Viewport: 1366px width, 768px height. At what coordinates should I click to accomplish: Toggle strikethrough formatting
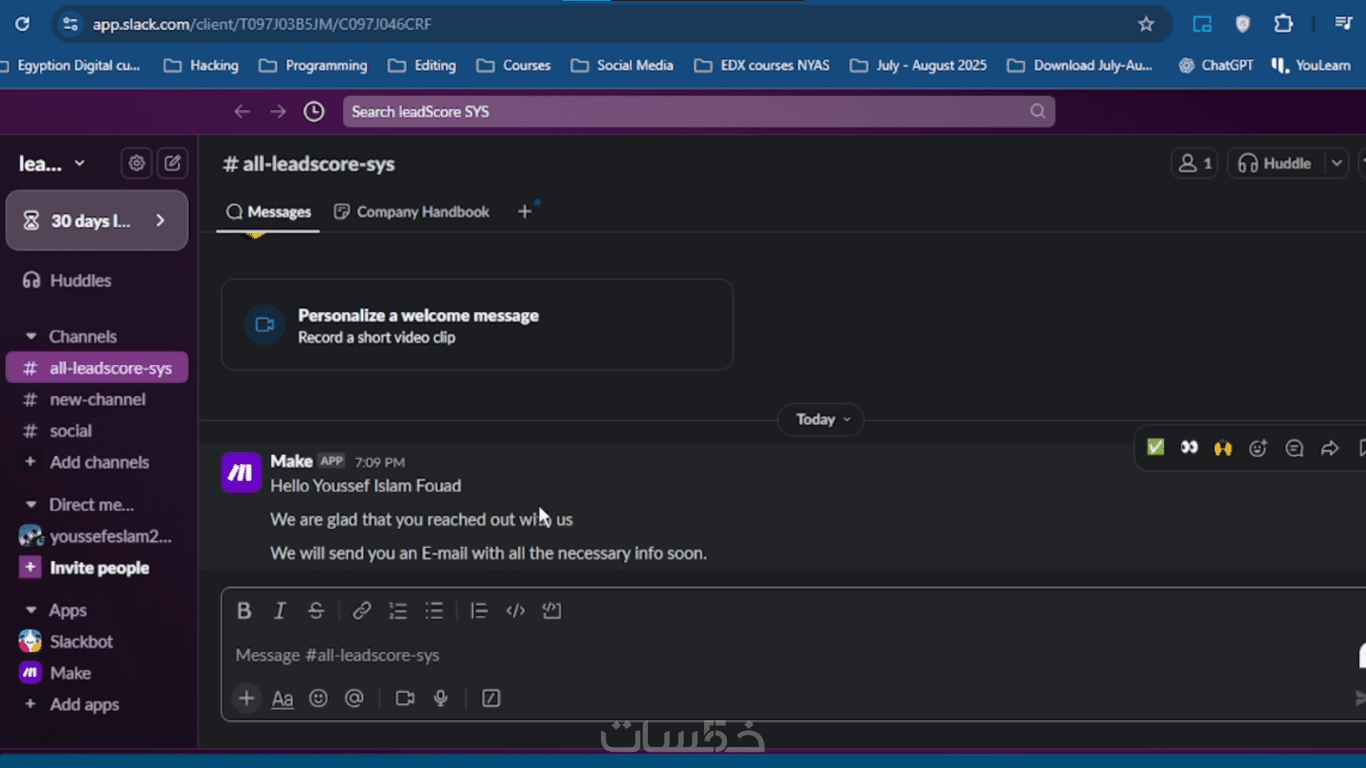[x=316, y=611]
